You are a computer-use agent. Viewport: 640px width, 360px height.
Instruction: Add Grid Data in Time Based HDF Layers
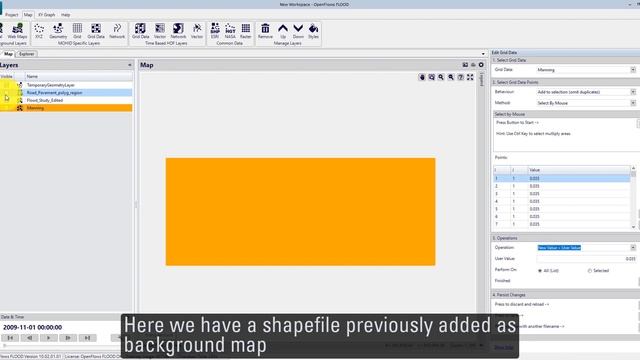140,31
